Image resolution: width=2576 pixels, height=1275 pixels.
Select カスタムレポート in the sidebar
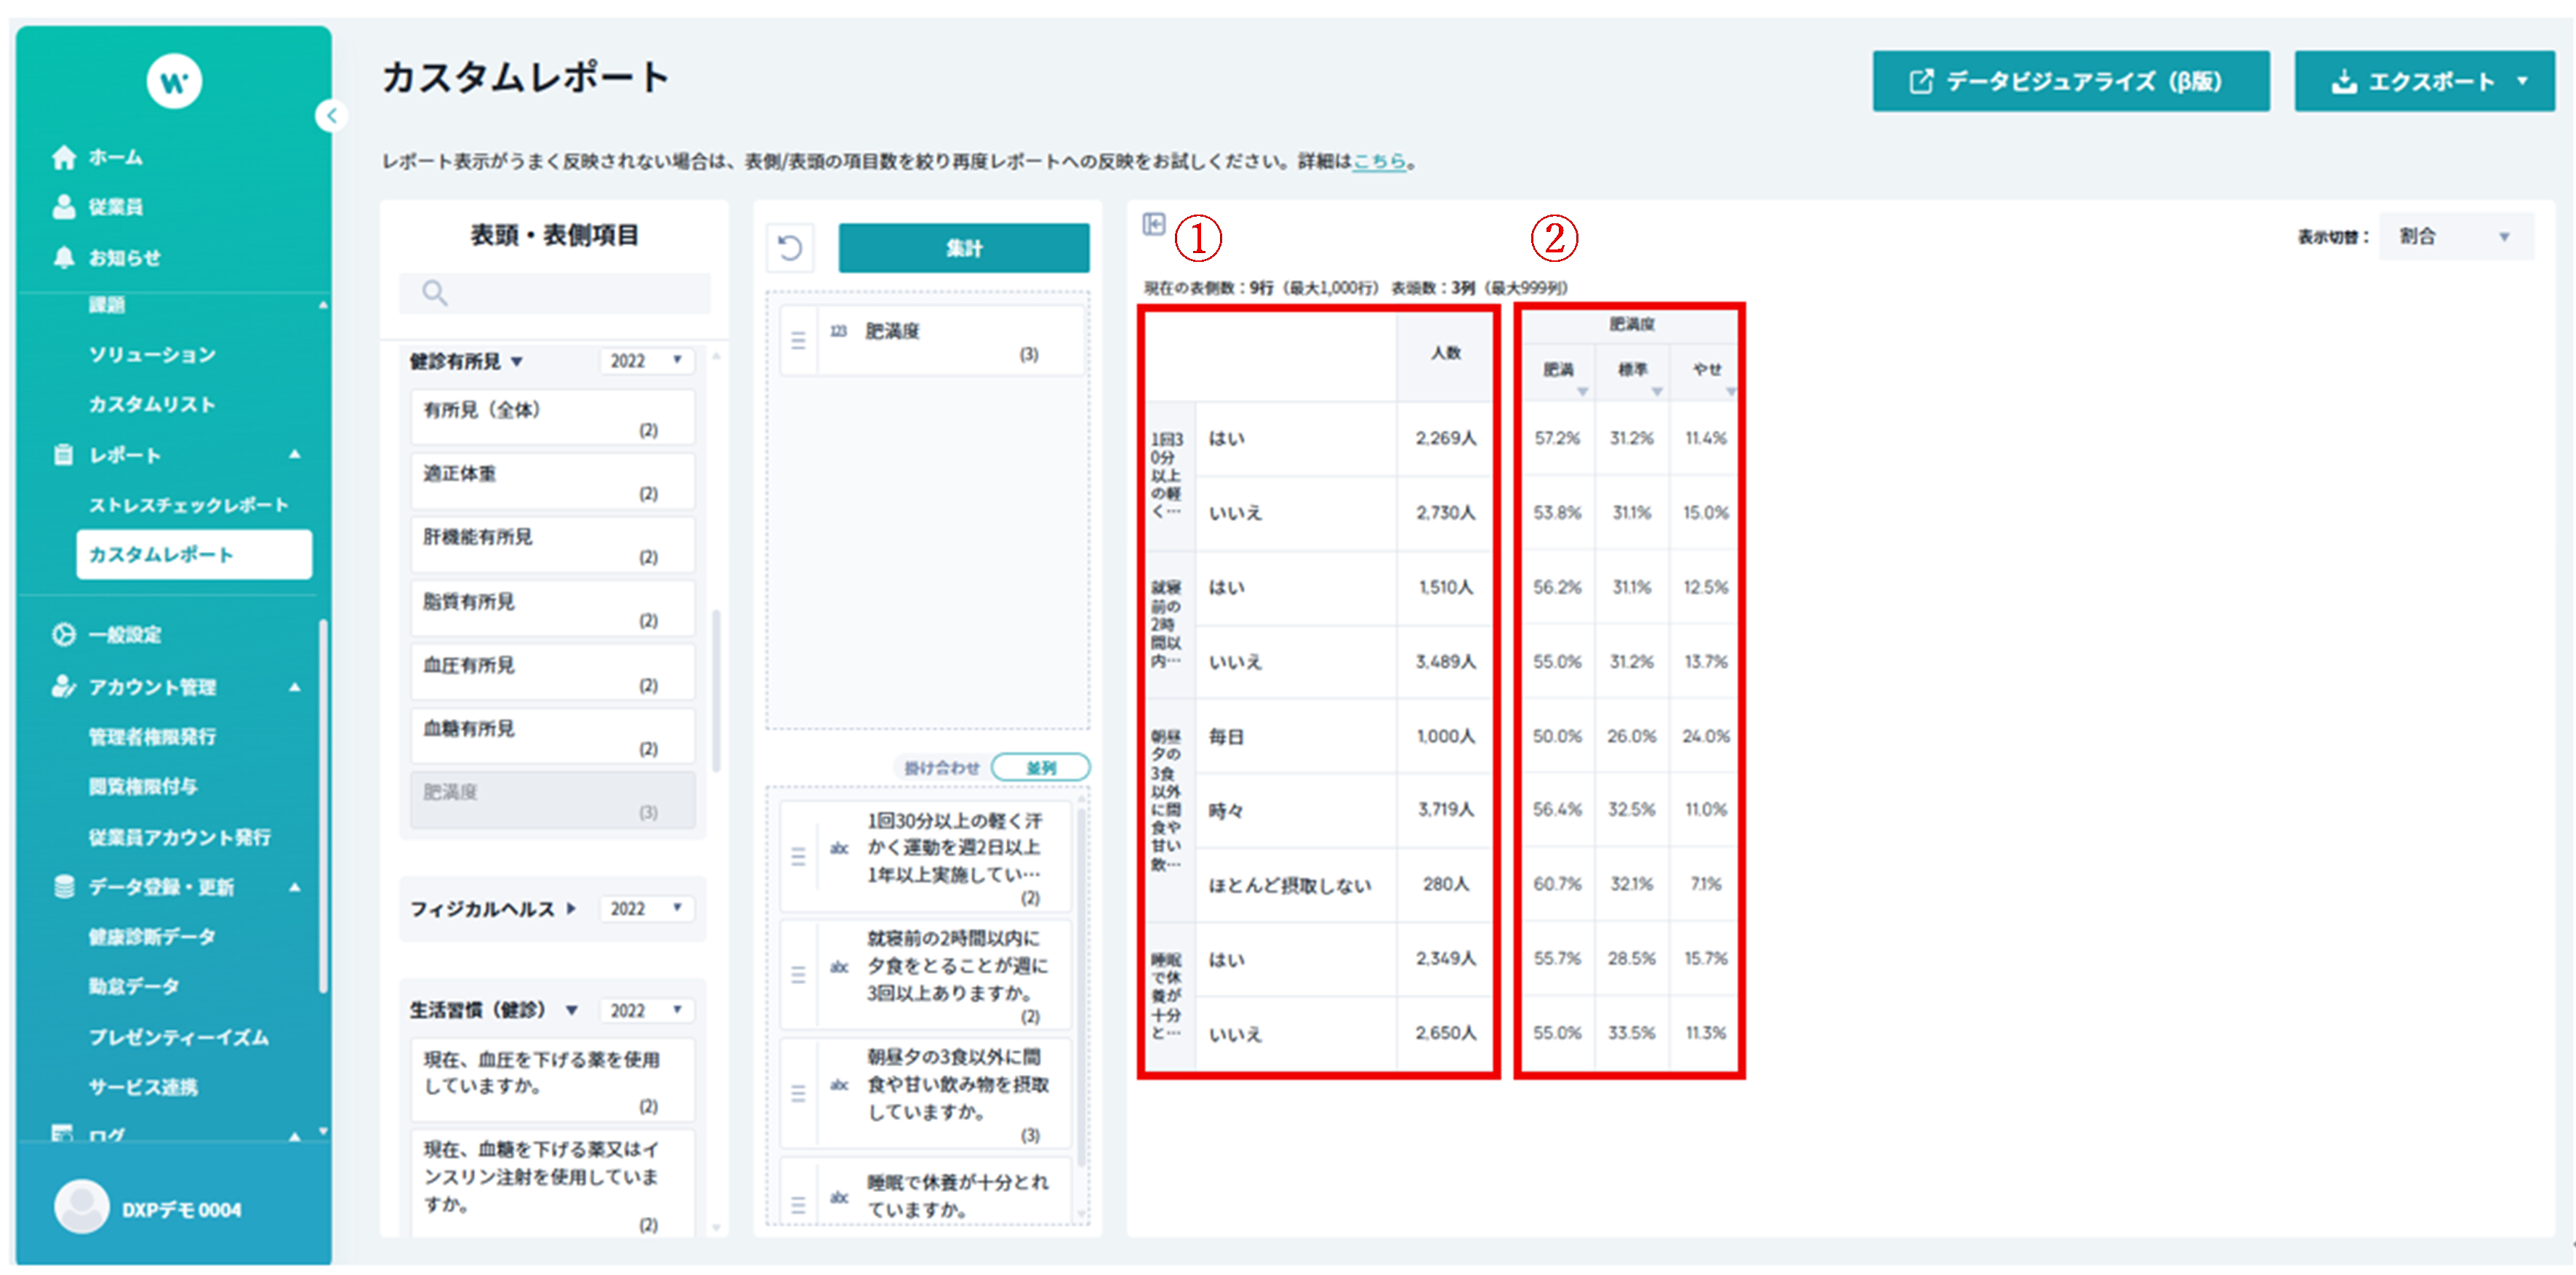(x=194, y=554)
